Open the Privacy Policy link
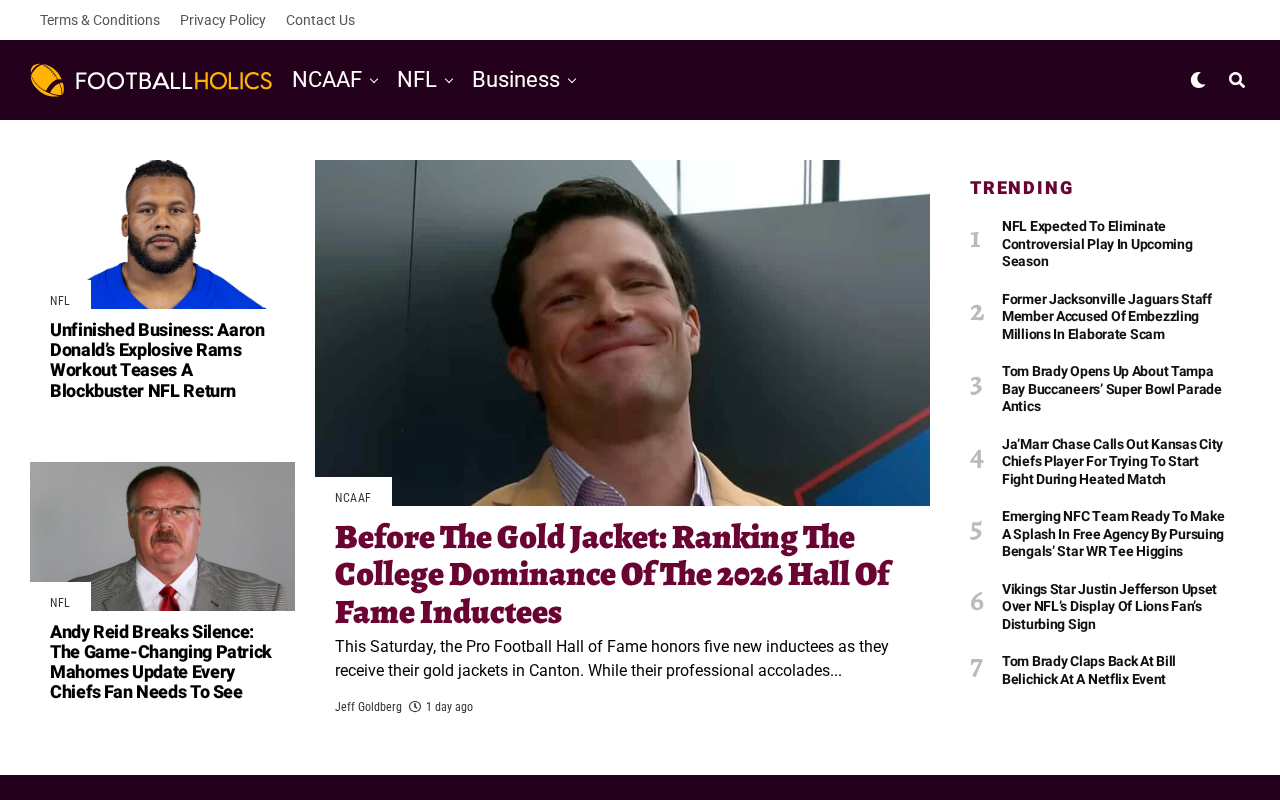Screen dimensions: 1280x800 pos(223,20)
